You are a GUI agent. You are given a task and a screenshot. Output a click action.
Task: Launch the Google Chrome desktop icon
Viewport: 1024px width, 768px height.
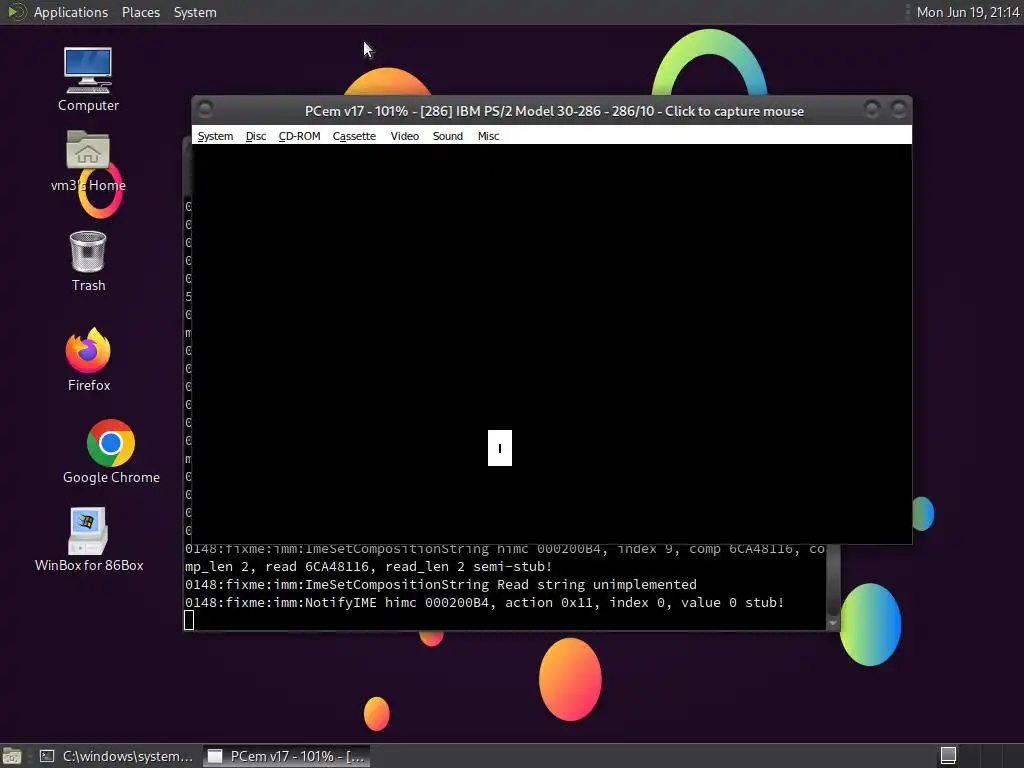pos(111,452)
